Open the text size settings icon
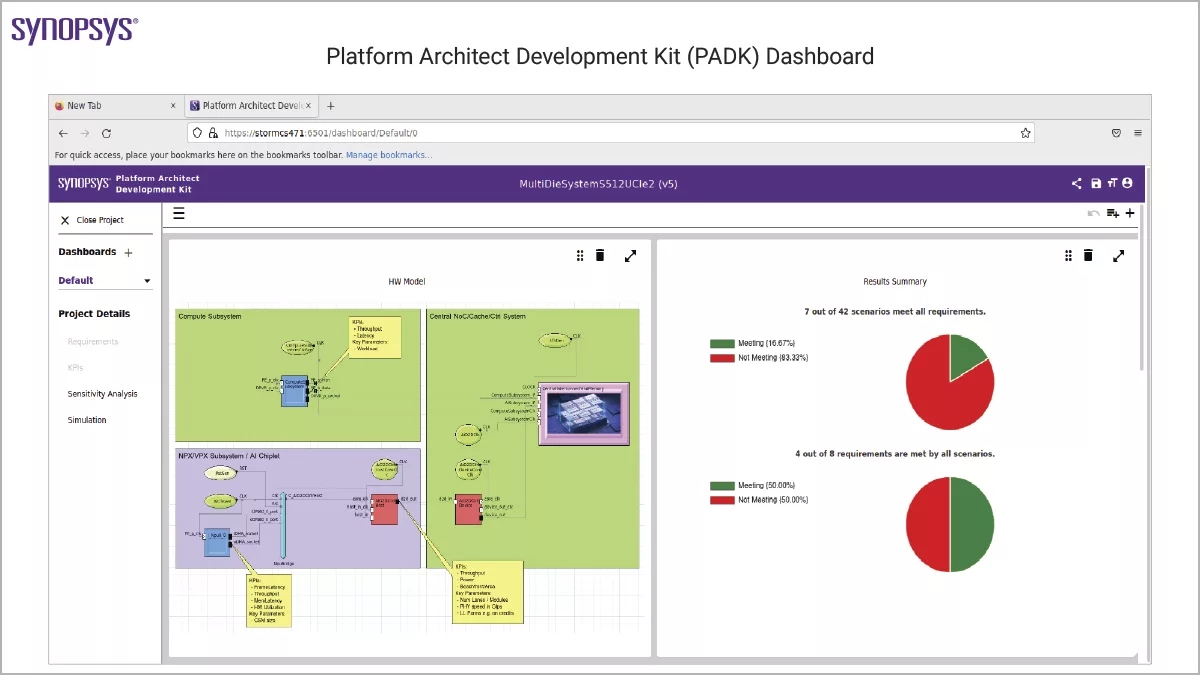The height and width of the screenshot is (675, 1200). click(x=1112, y=183)
